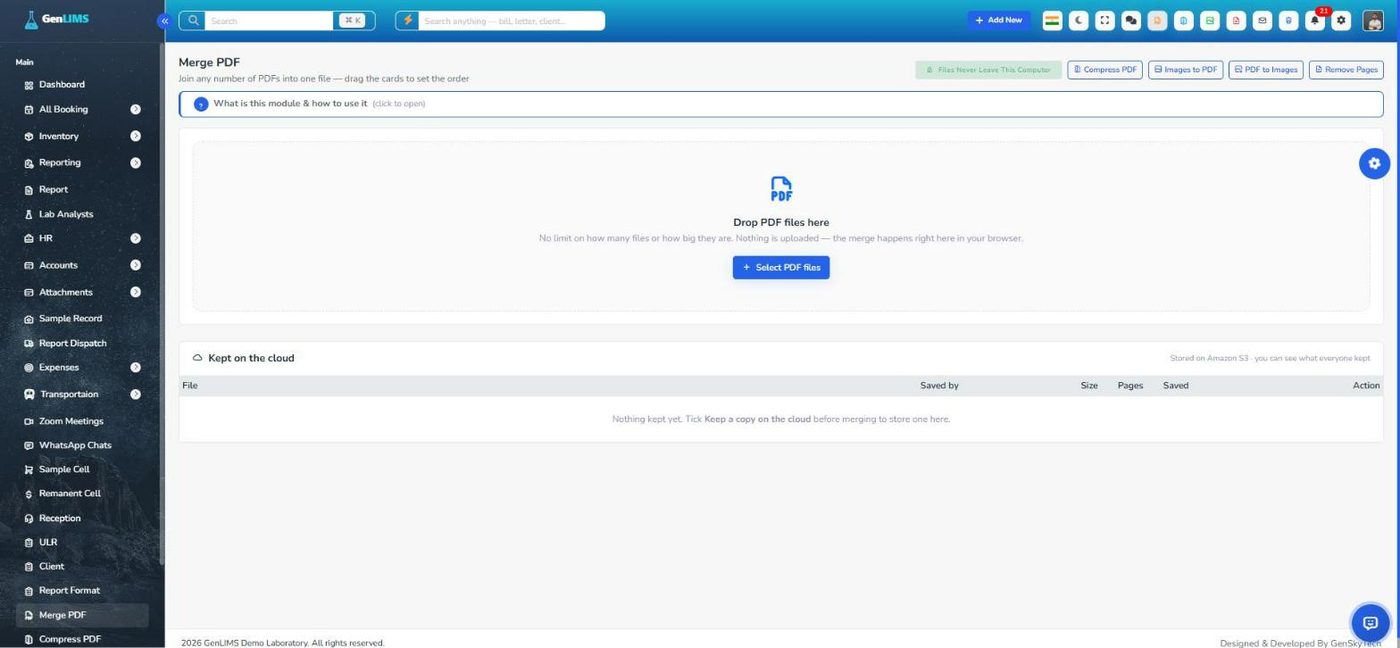
Task: Expand Accounts submenu arrow
Action: tap(135, 265)
